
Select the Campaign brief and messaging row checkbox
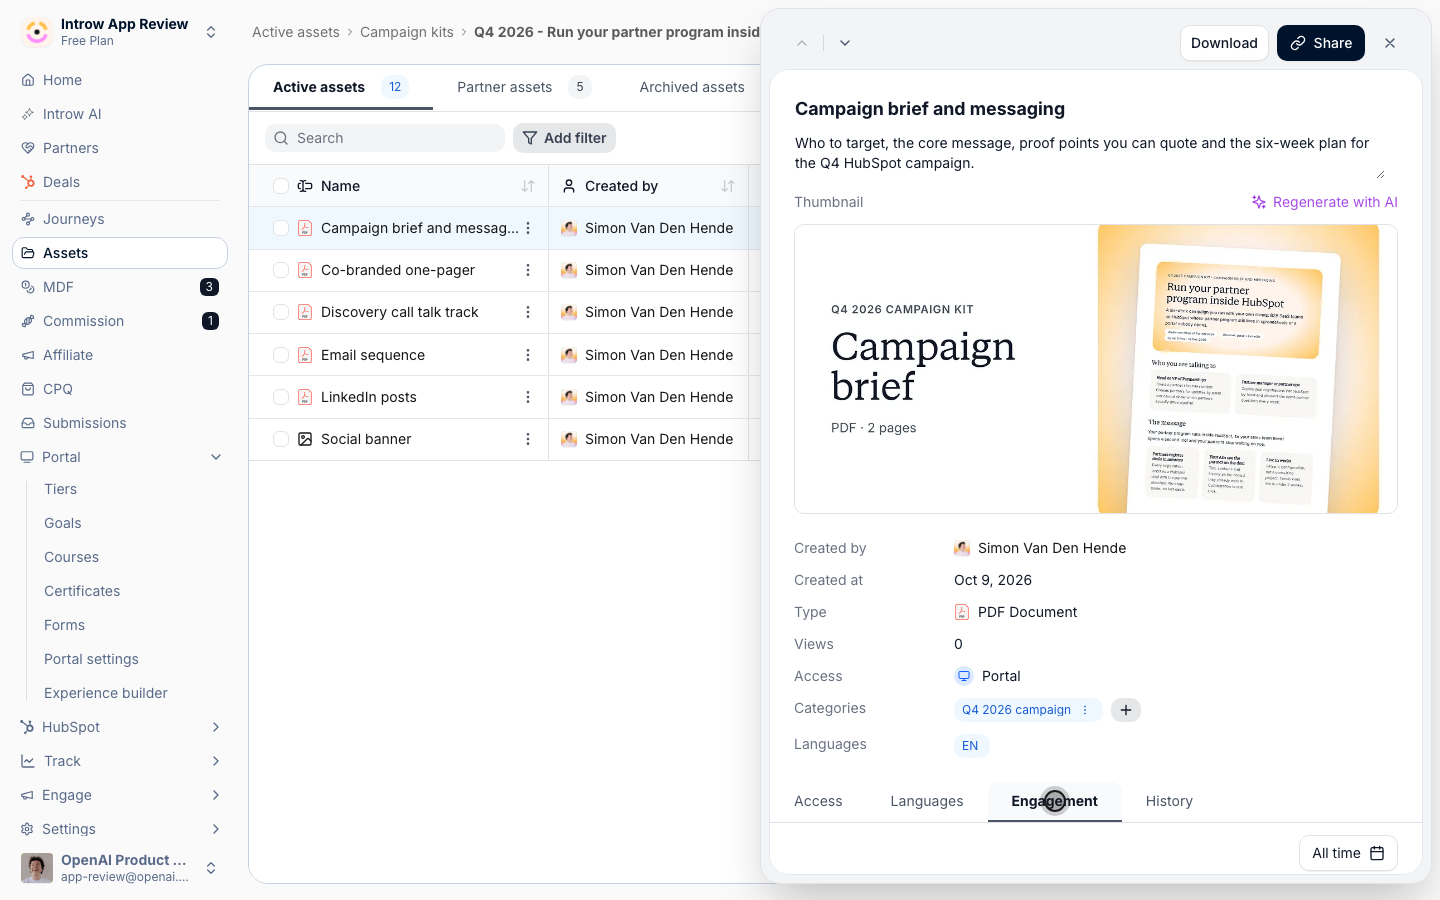(281, 228)
